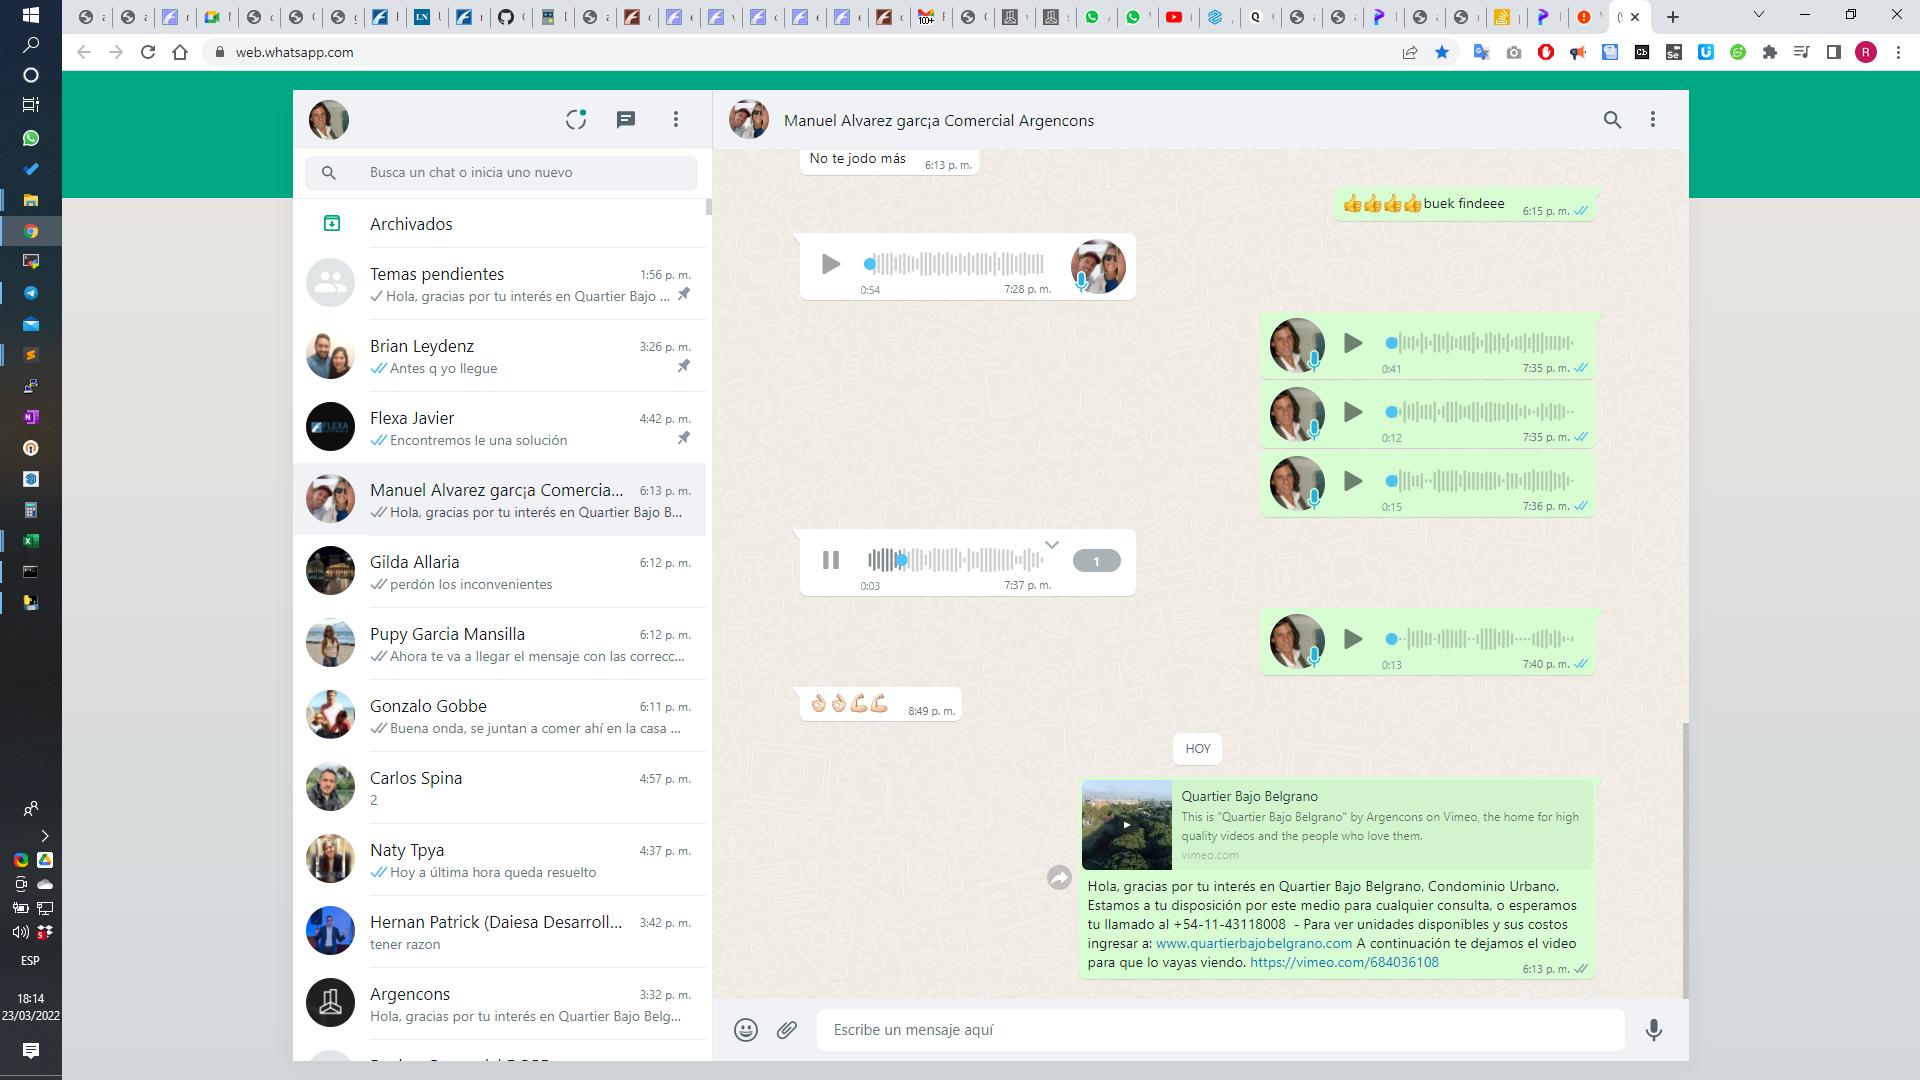Open Archivados archived chats
Viewport: 1920px width, 1080px height.
coord(500,224)
